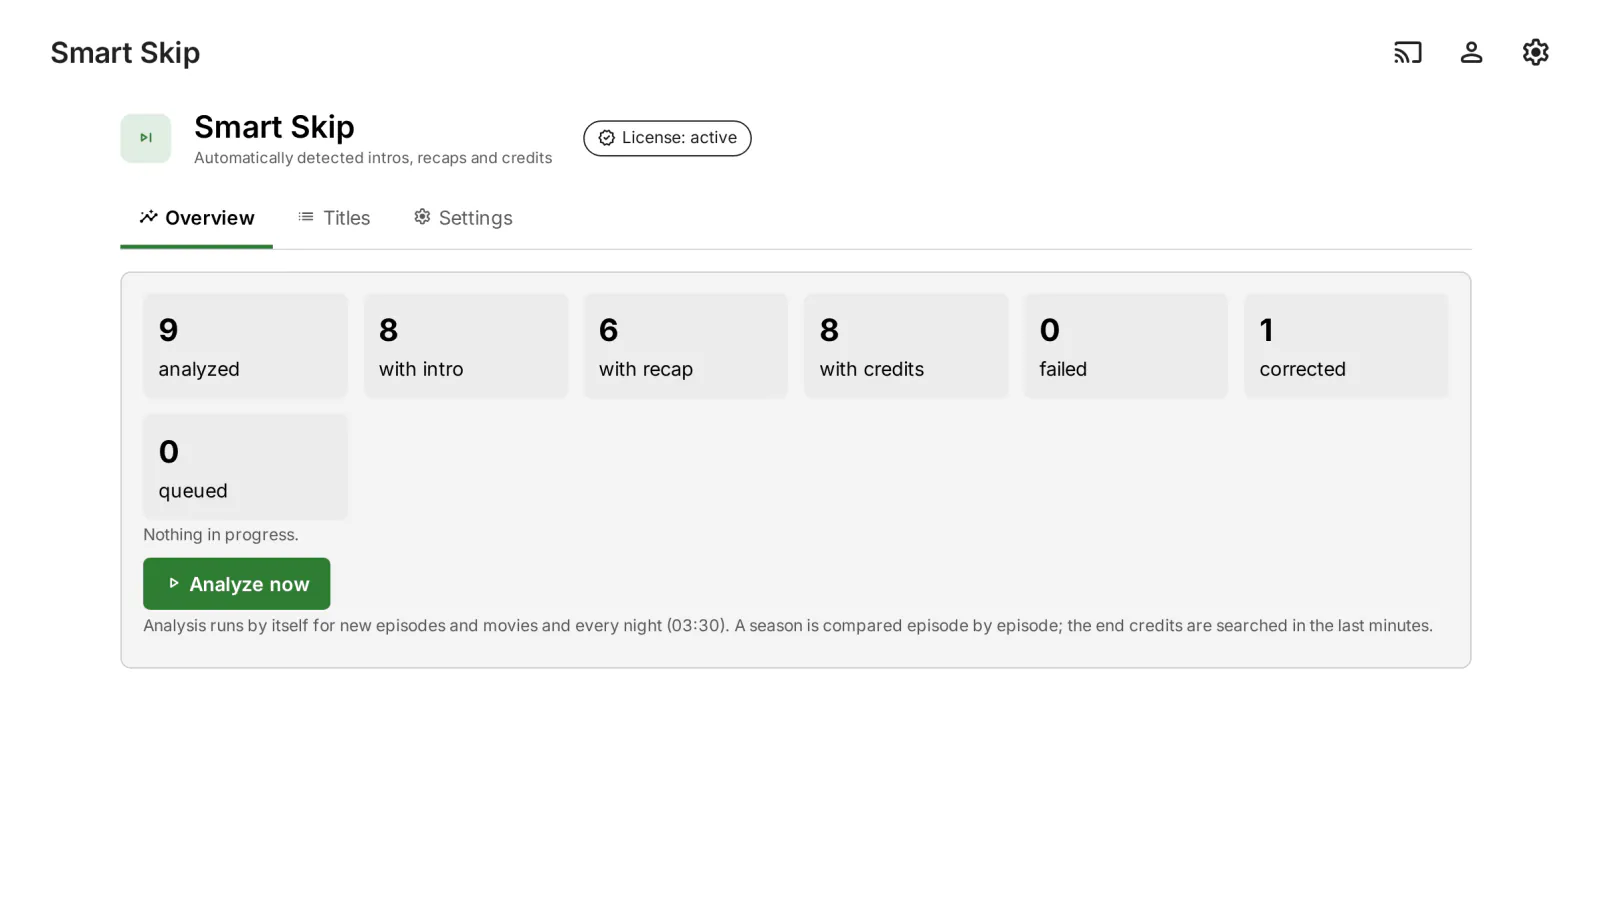1600x900 pixels.
Task: Select the 9 analyzed stat card
Action: tap(245, 346)
